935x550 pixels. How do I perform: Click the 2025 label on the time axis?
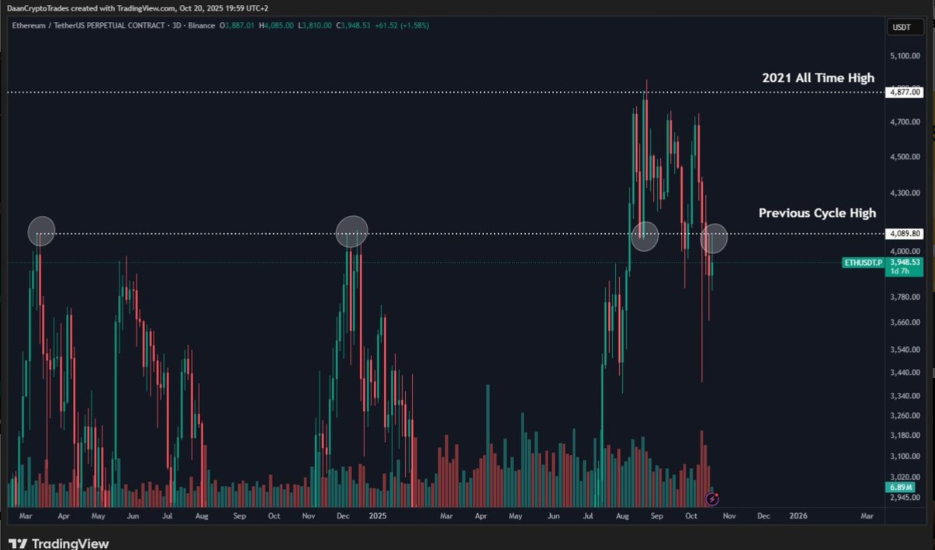coord(377,516)
